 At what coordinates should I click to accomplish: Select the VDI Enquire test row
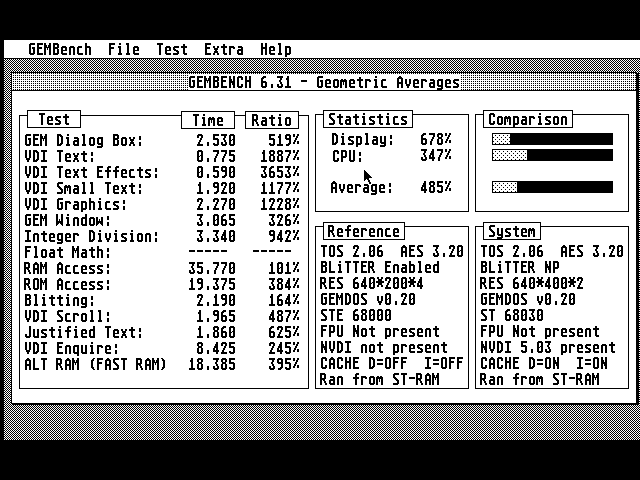tap(162, 348)
